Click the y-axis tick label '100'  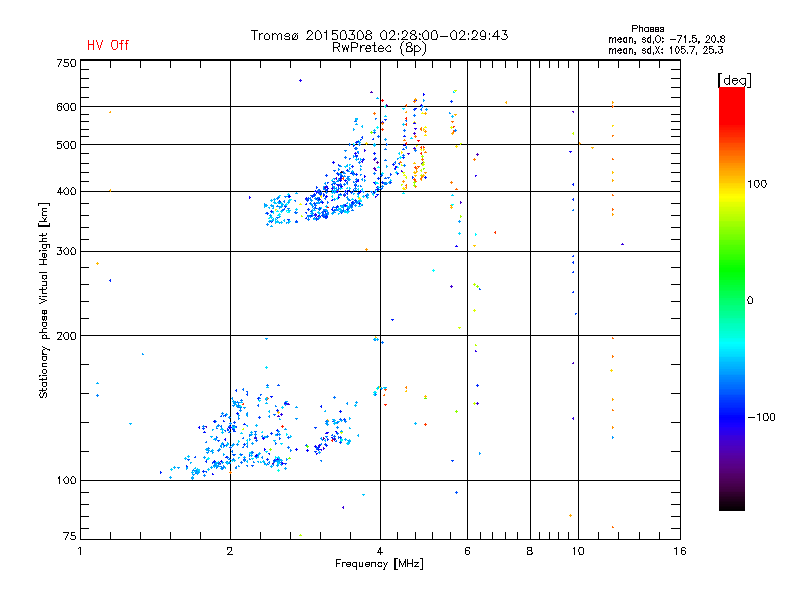pyautogui.click(x=66, y=481)
